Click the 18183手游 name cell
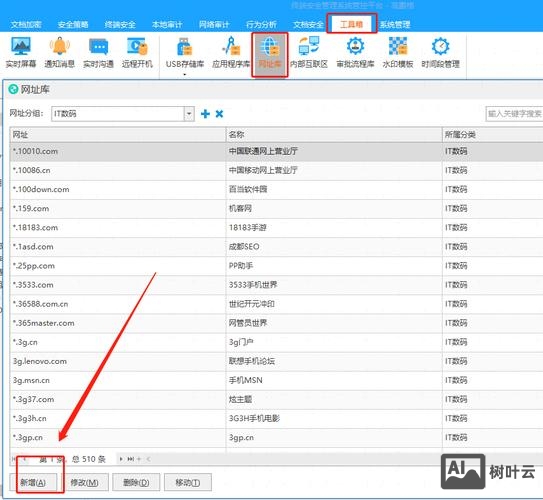 [334, 227]
